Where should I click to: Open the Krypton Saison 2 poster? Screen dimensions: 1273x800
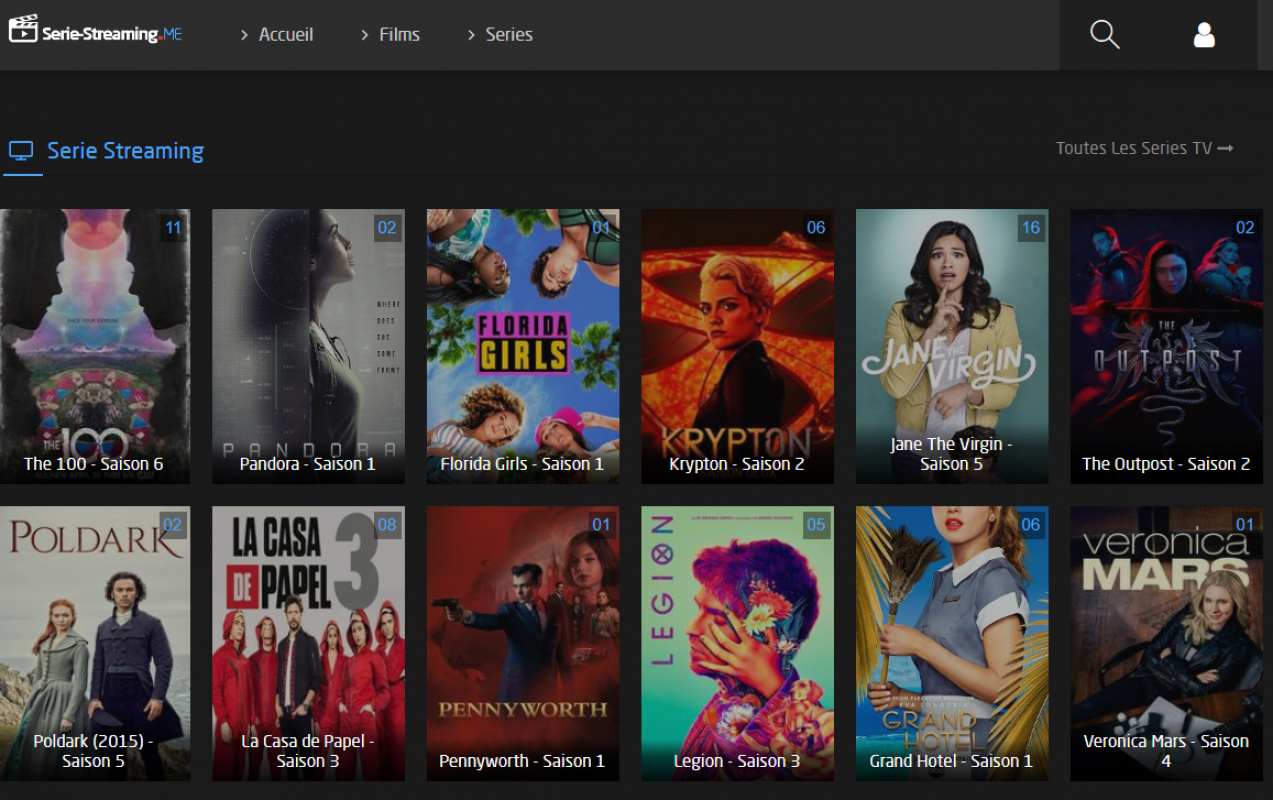[x=737, y=346]
